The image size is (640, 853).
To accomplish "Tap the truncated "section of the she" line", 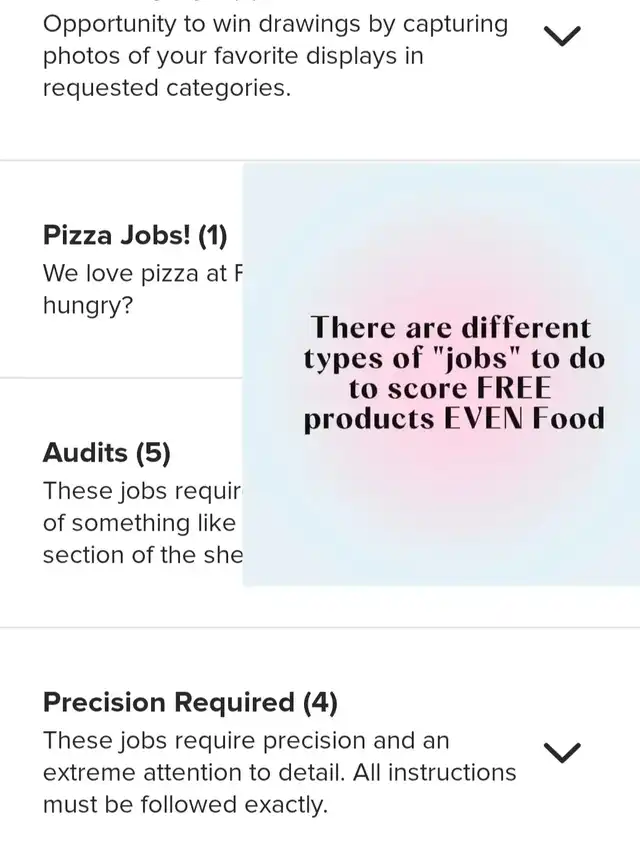I will pos(142,555).
